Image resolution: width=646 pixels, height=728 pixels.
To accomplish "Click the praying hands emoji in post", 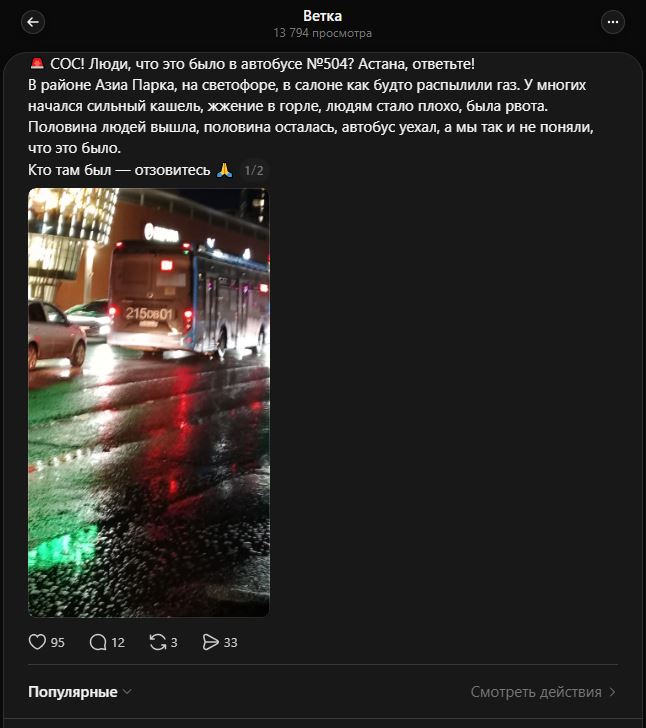I will pos(224,170).
